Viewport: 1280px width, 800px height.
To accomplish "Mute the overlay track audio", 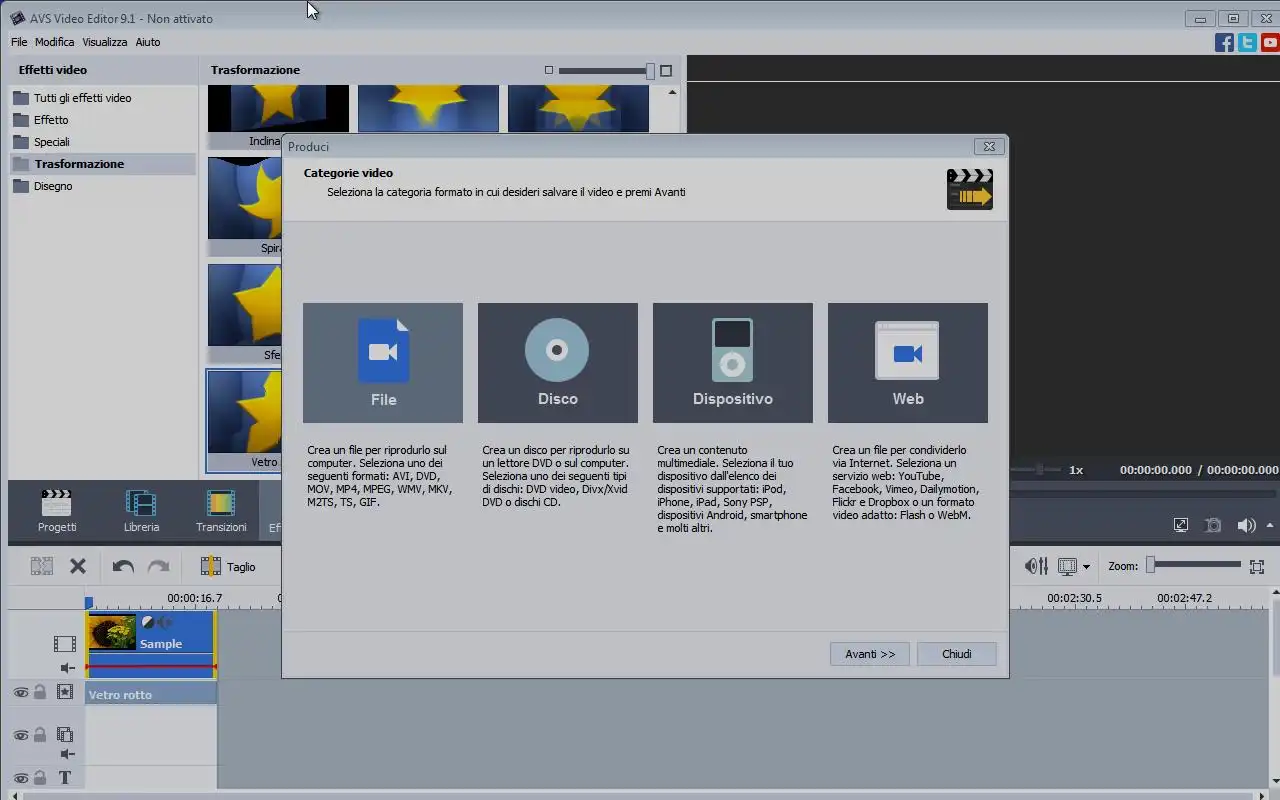I will tap(67, 755).
